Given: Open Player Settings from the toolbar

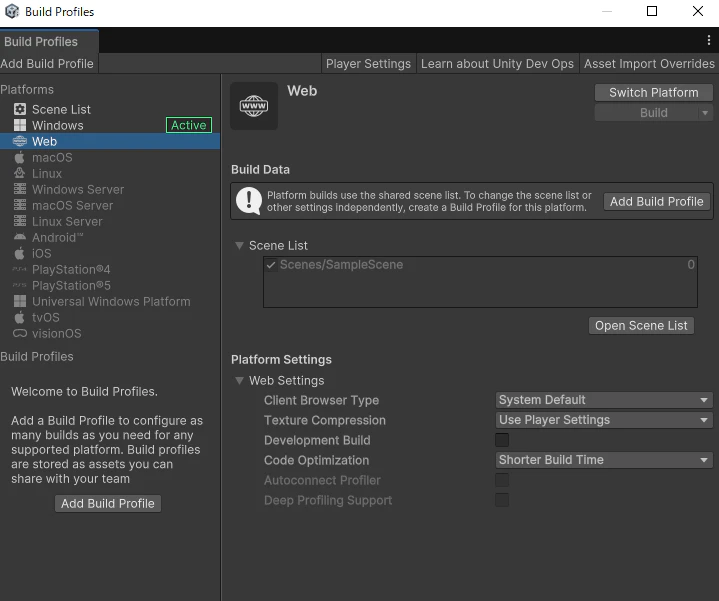Looking at the screenshot, I should click(368, 64).
